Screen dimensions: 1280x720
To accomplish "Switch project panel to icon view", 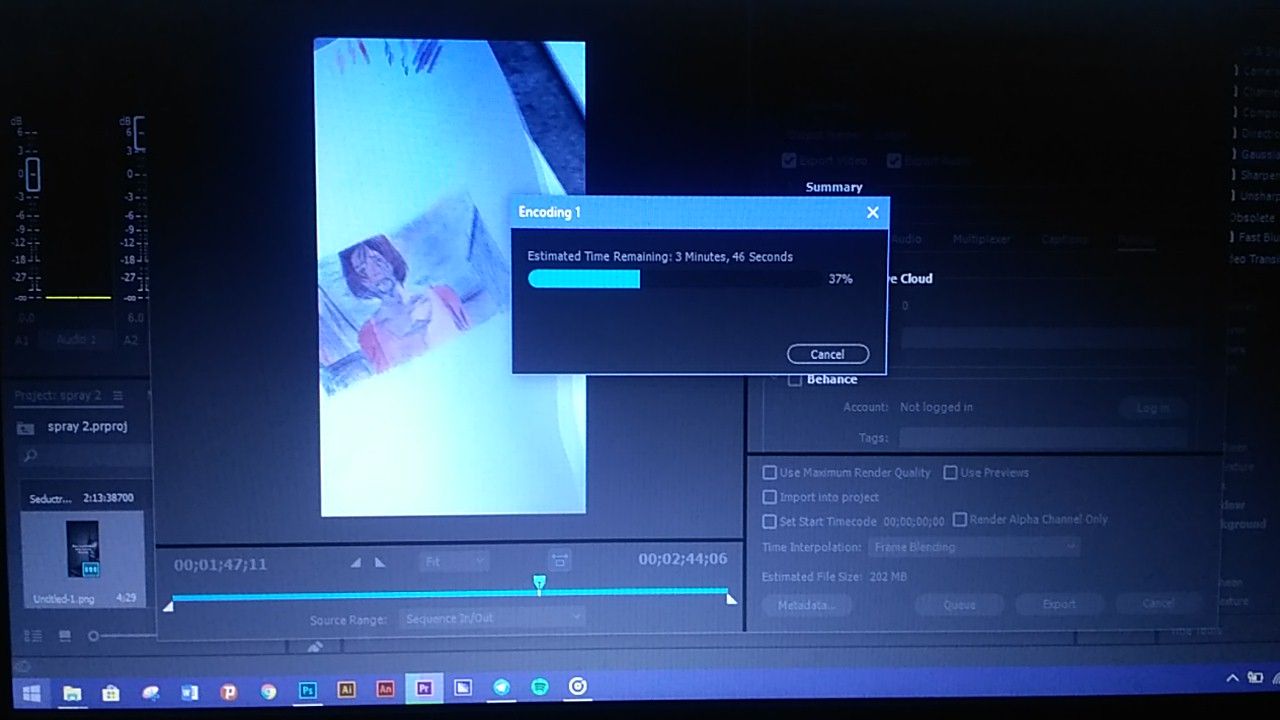I will coord(65,636).
